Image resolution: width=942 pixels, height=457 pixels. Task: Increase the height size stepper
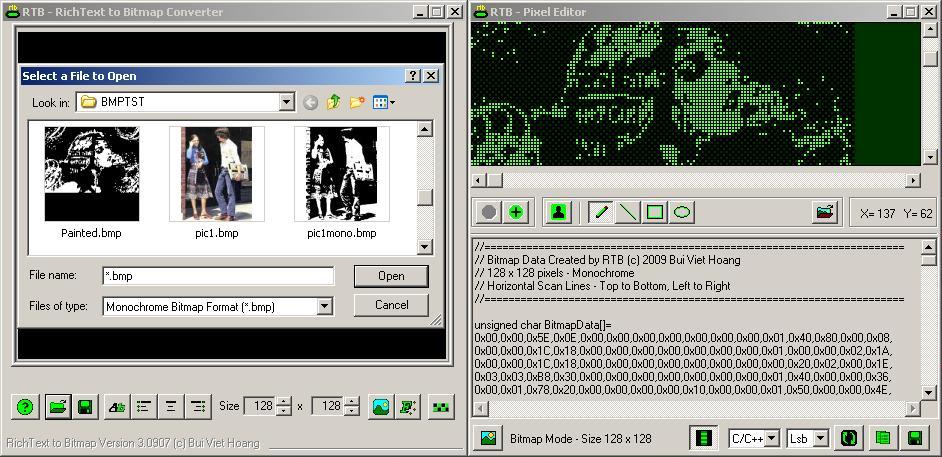point(352,402)
